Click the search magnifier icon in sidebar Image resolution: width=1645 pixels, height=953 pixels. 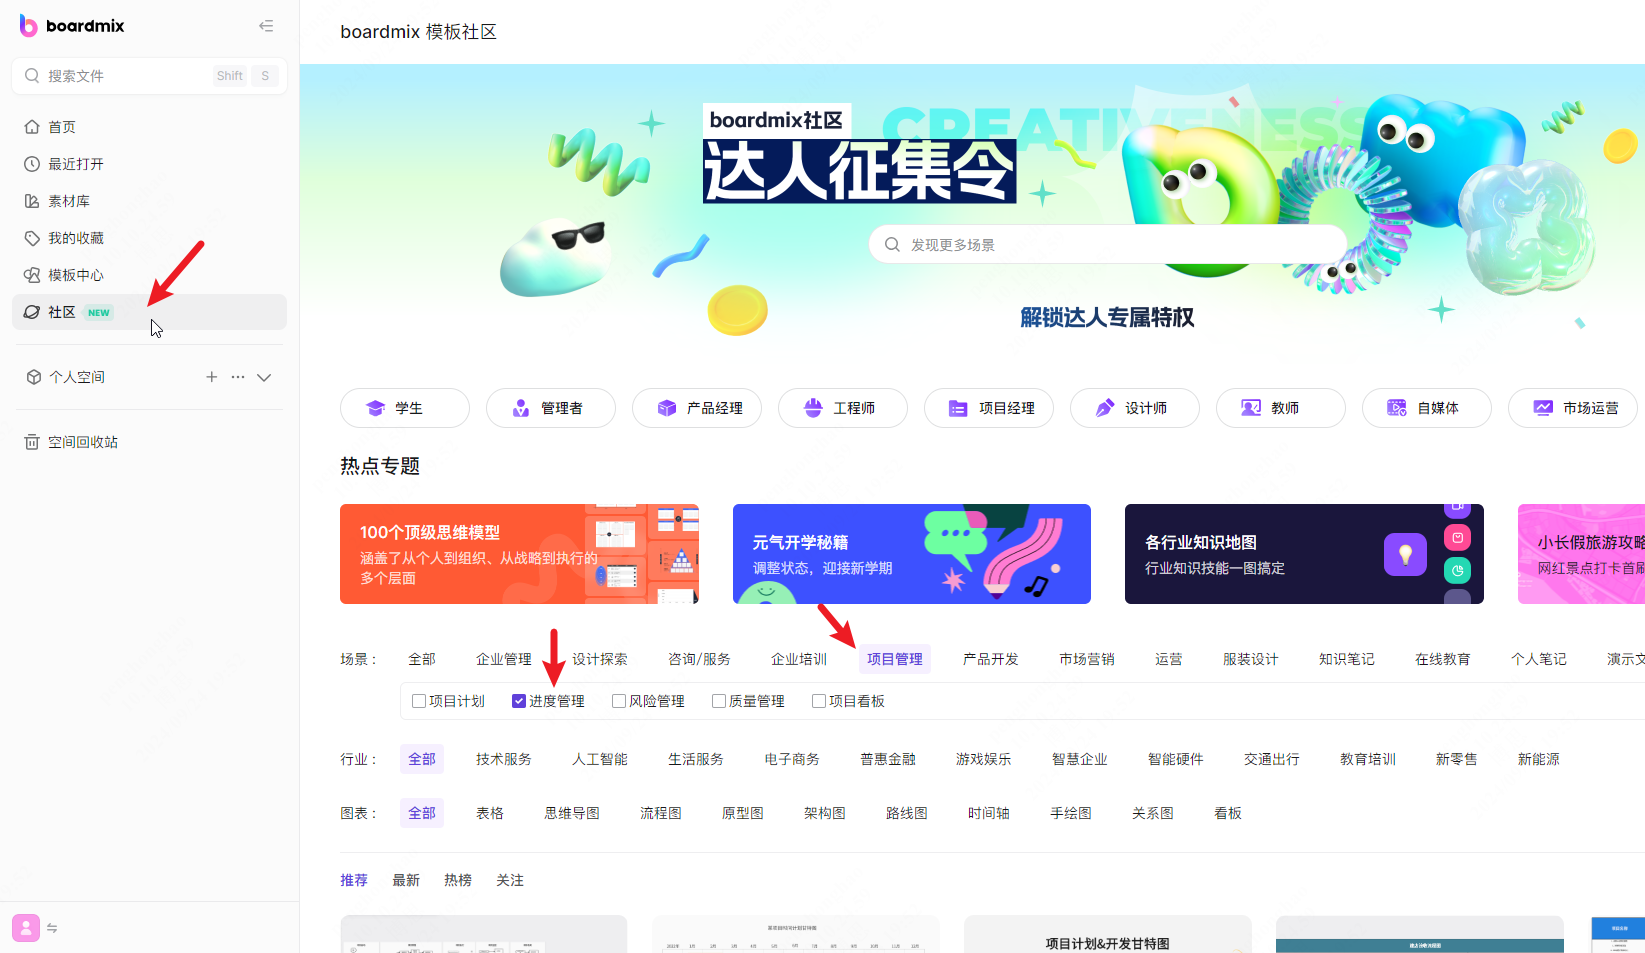tap(32, 75)
